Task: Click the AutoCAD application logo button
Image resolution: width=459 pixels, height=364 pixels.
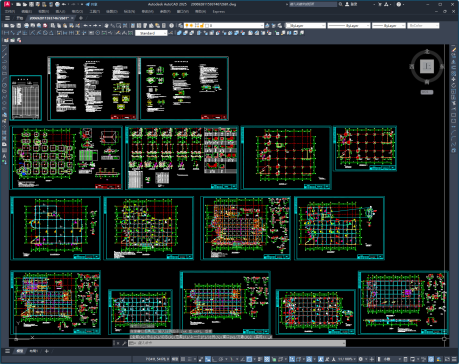Action: tap(7, 4)
